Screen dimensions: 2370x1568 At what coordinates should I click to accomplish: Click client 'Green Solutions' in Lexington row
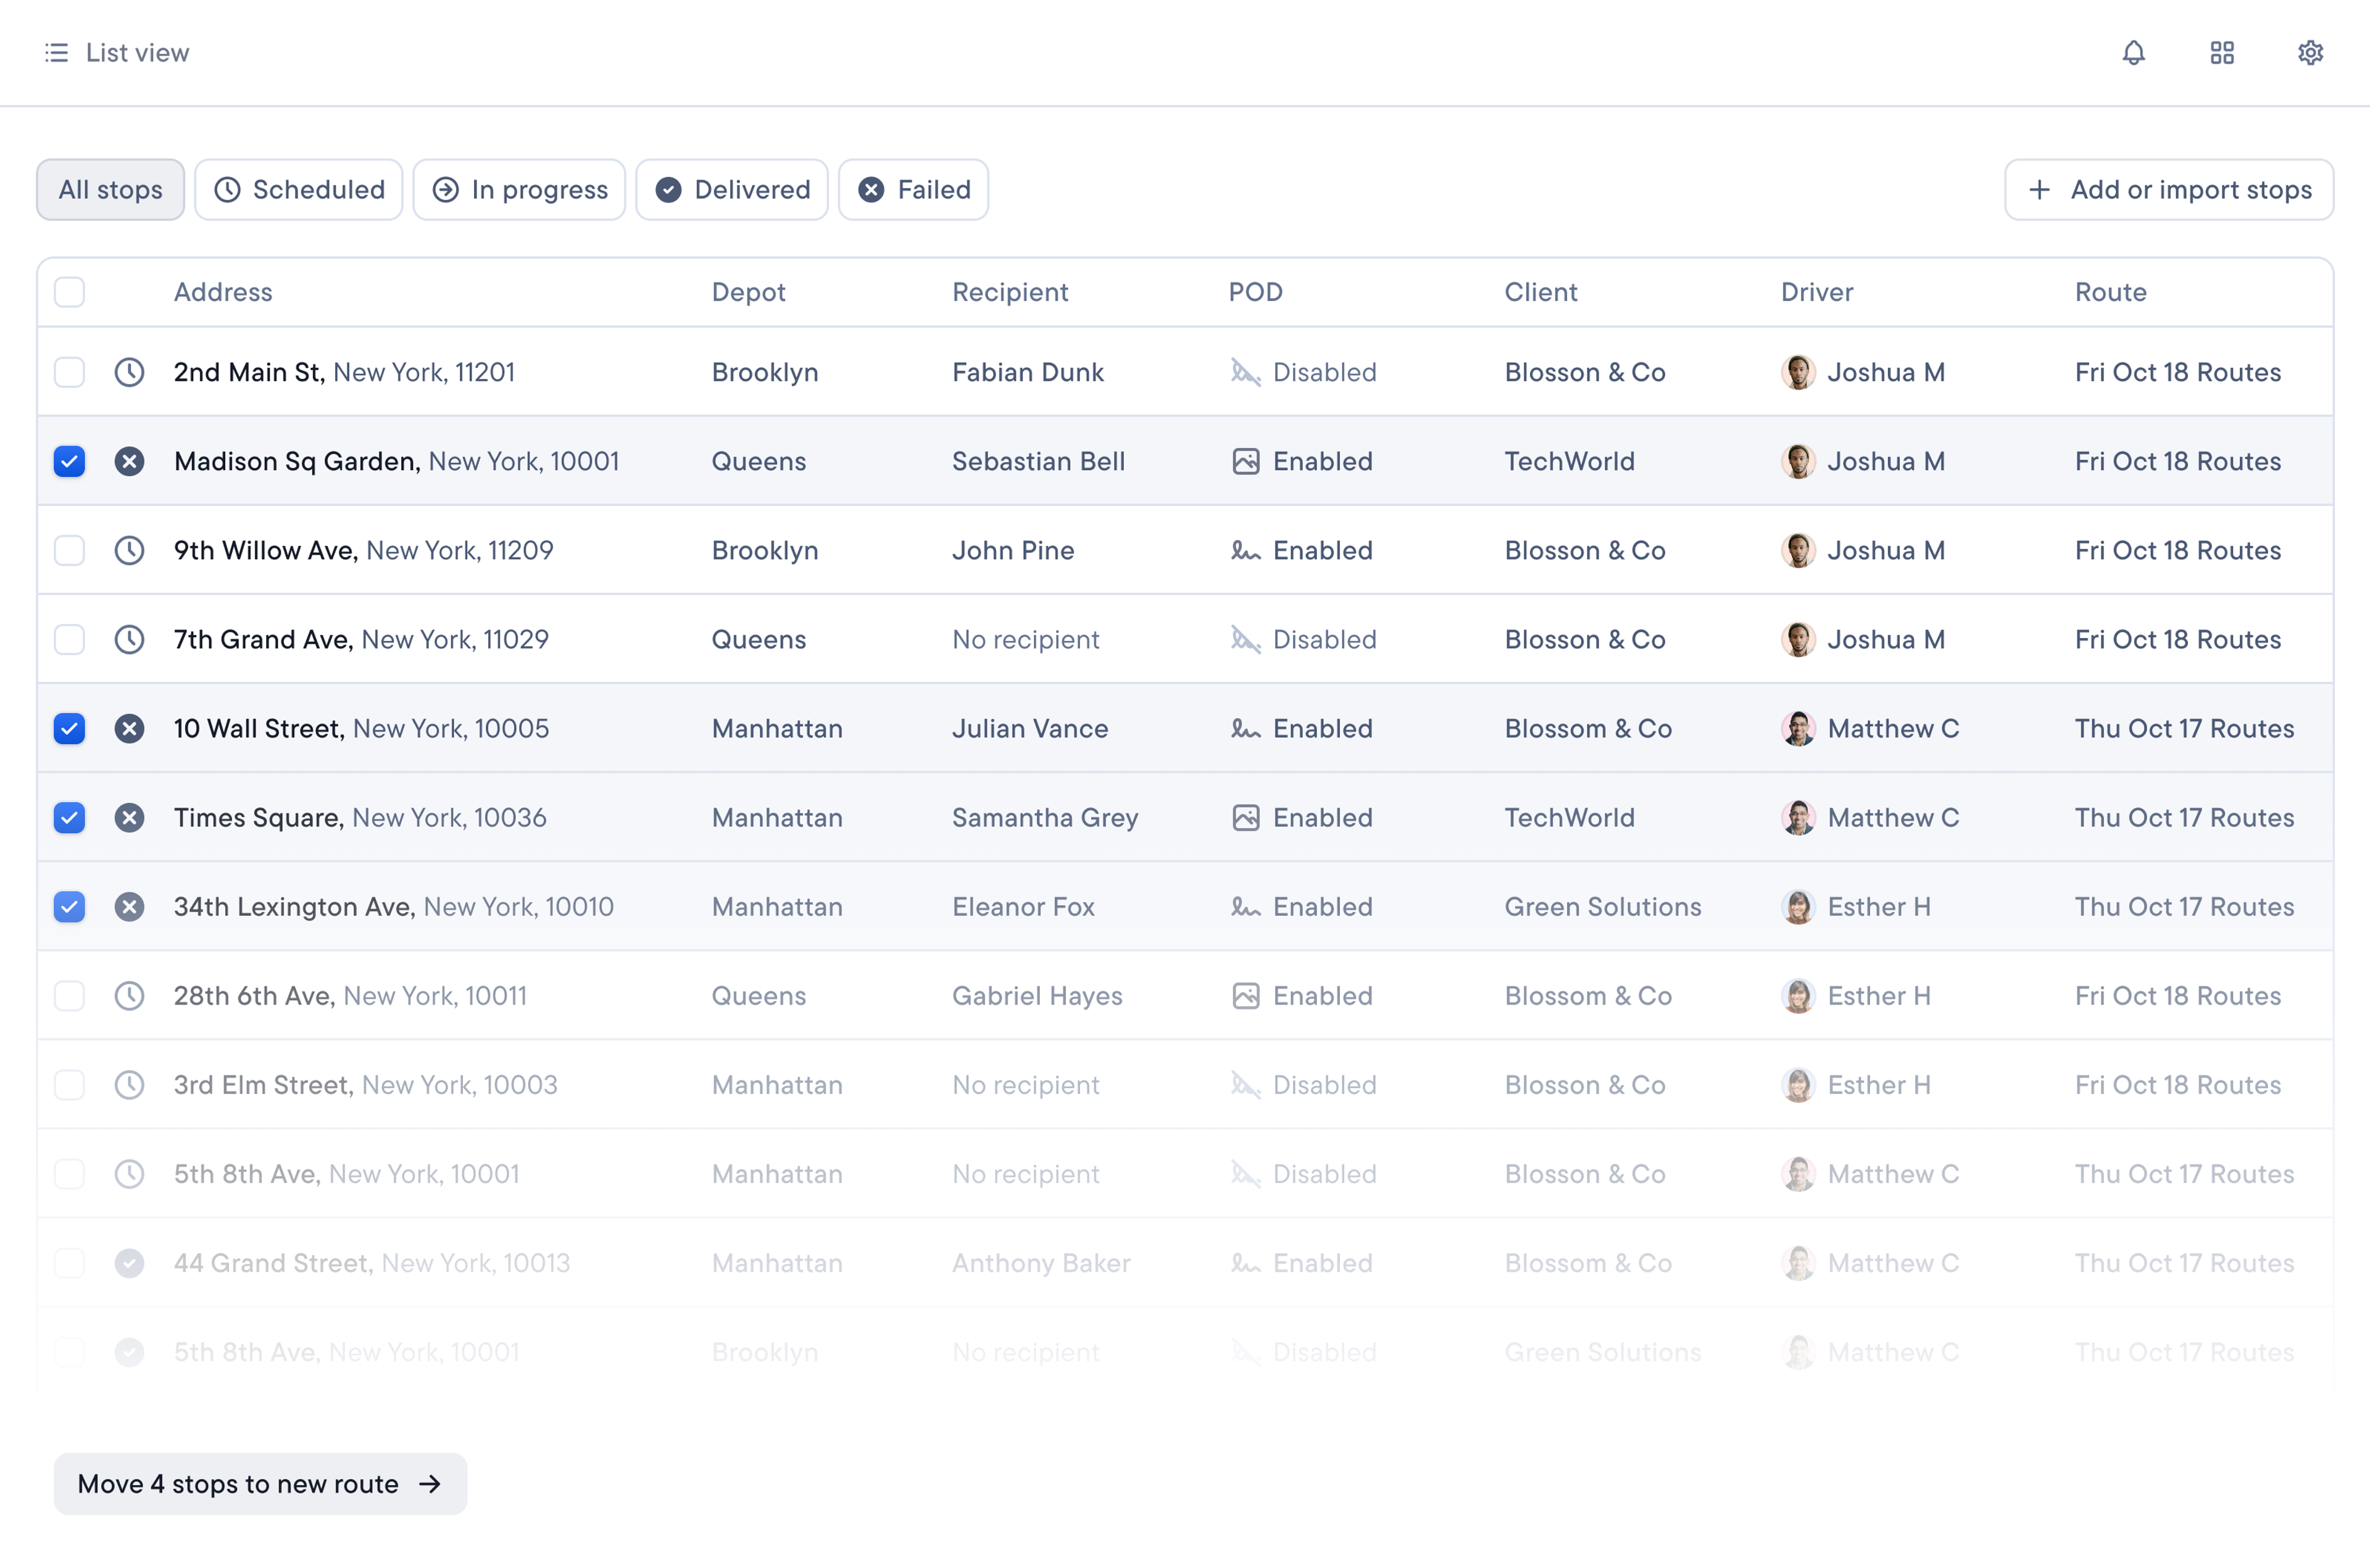tap(1603, 906)
